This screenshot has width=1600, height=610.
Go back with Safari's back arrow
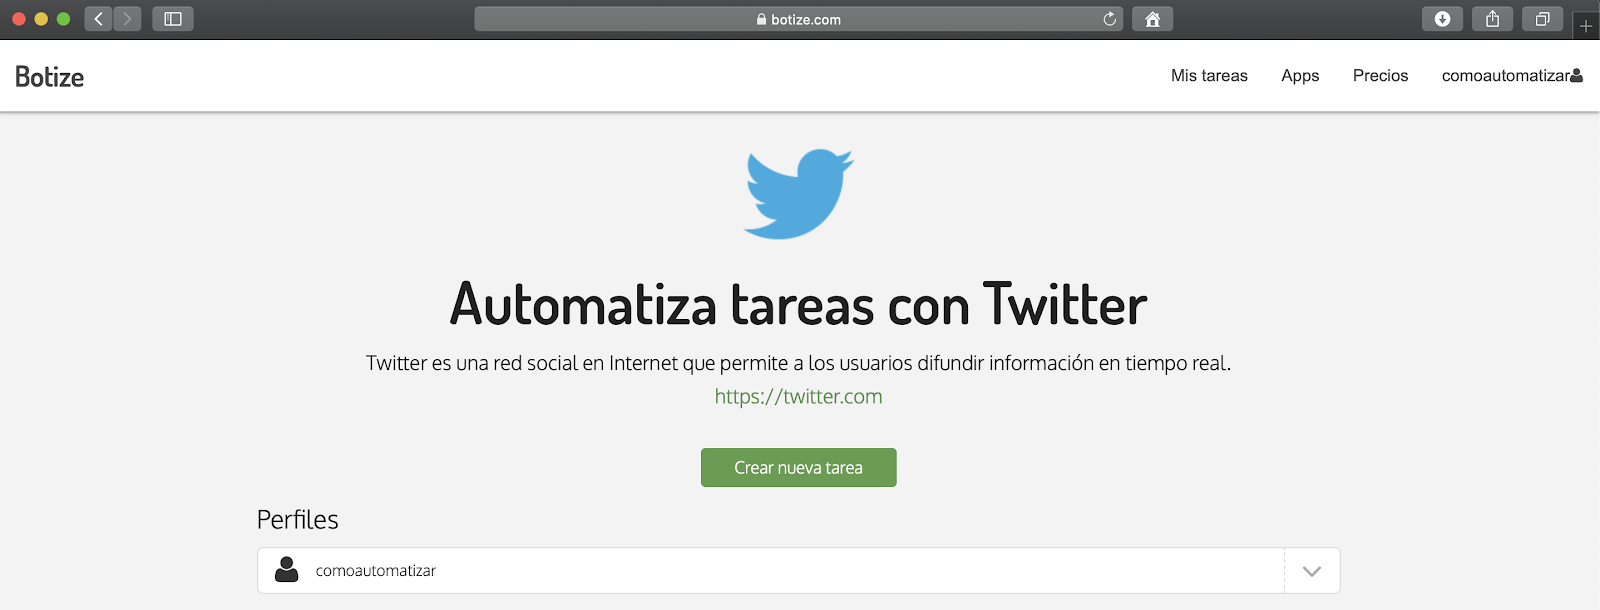click(x=98, y=19)
